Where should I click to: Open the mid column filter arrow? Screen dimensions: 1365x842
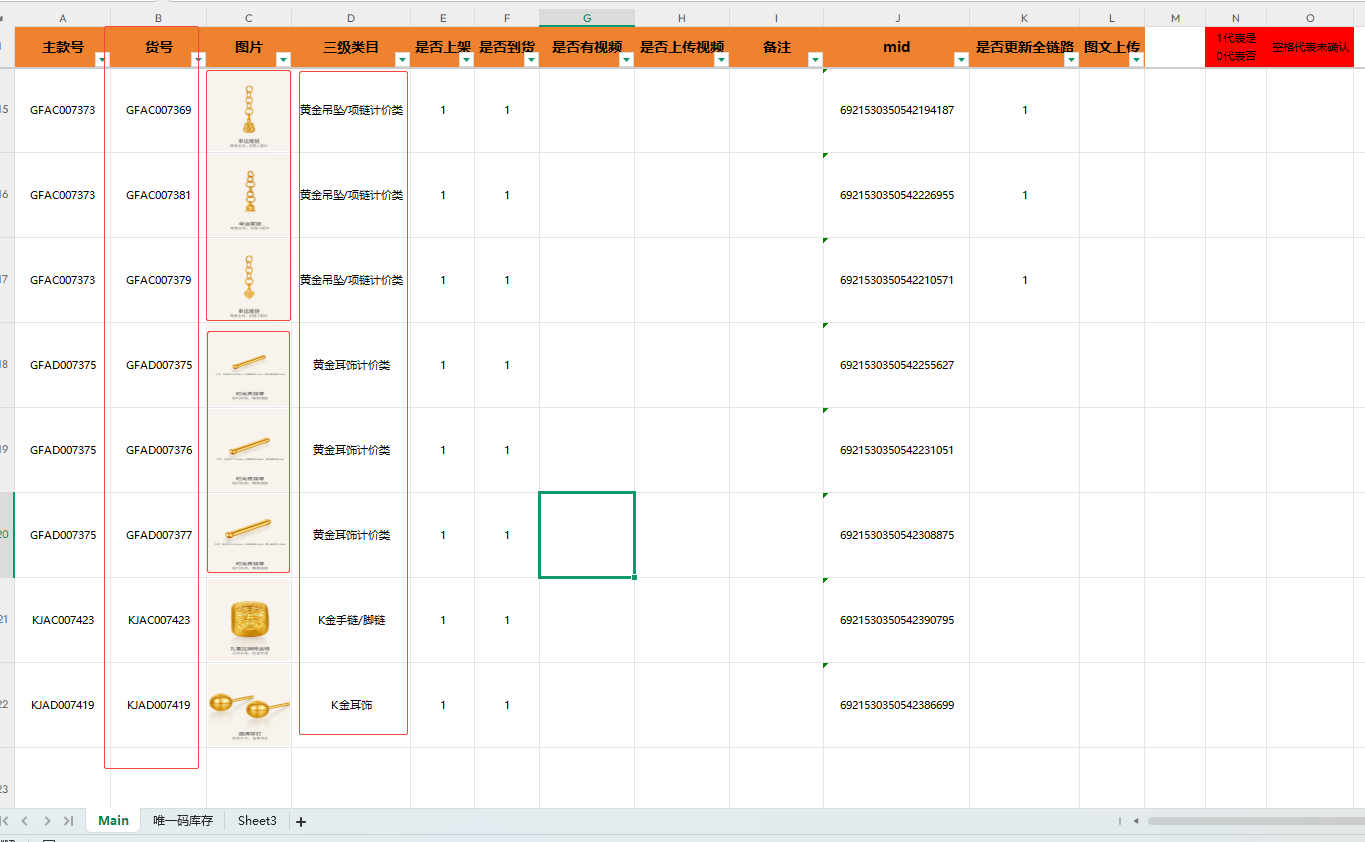[x=961, y=60]
